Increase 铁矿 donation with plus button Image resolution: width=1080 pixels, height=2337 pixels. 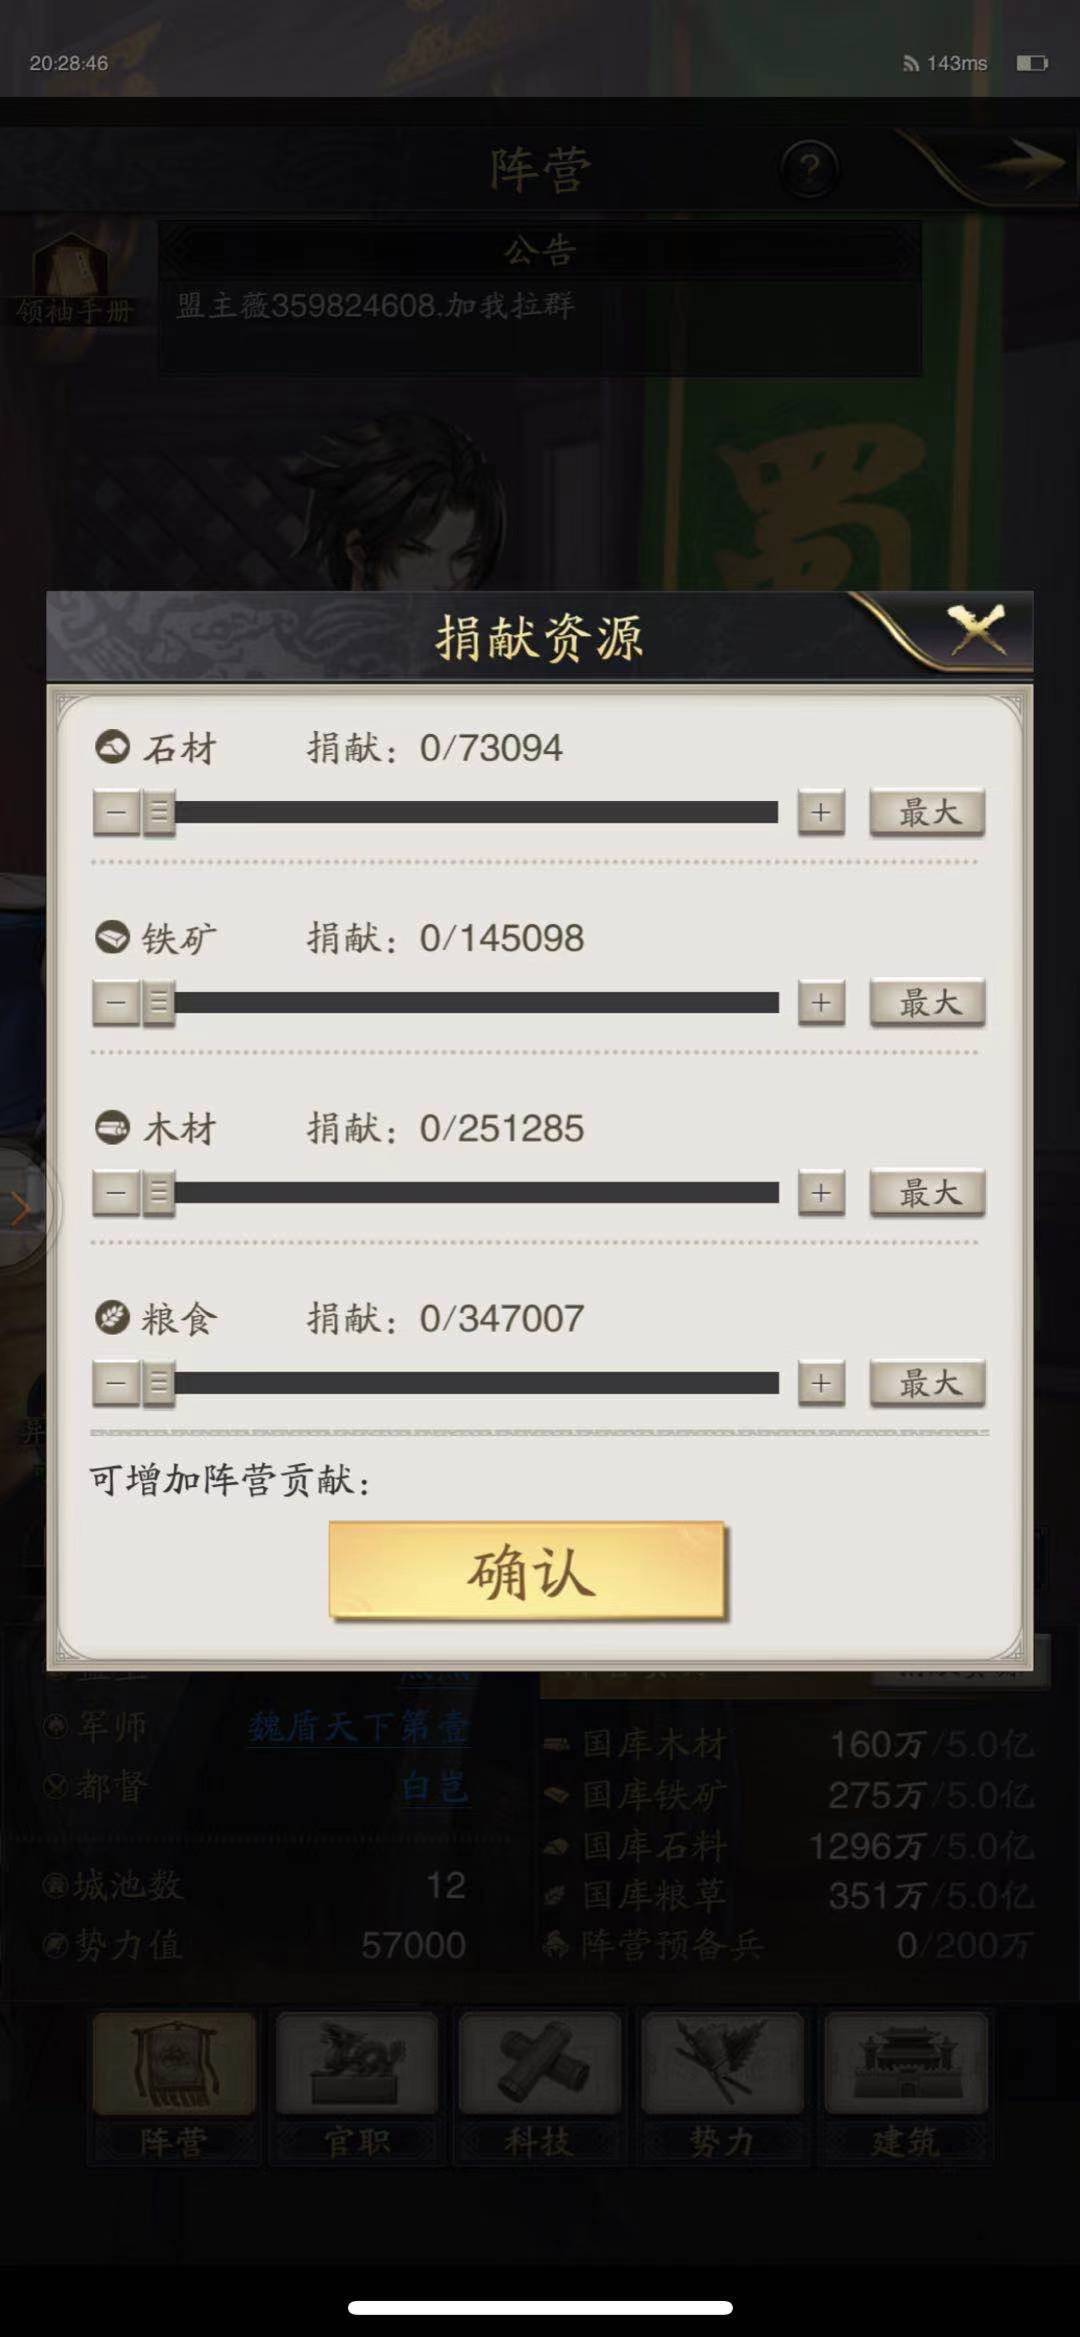tap(821, 1002)
